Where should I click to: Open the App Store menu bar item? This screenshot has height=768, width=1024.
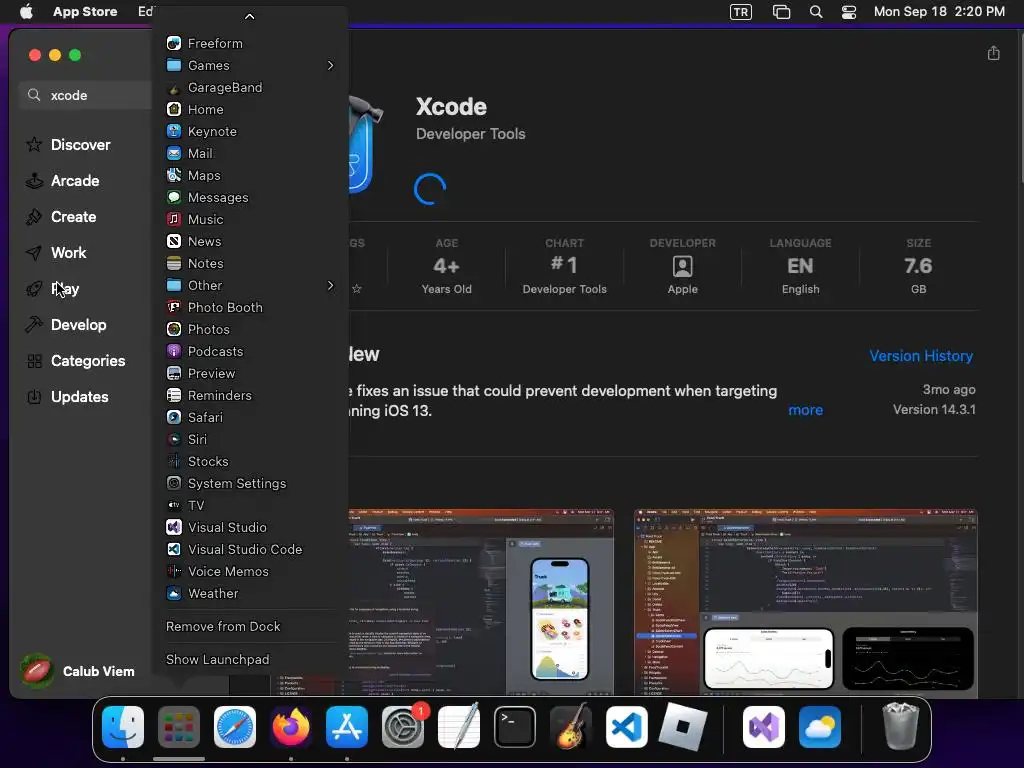(85, 12)
